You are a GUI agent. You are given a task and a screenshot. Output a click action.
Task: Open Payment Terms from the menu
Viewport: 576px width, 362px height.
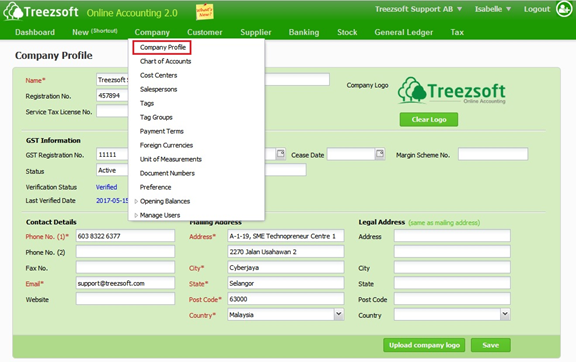pos(162,131)
